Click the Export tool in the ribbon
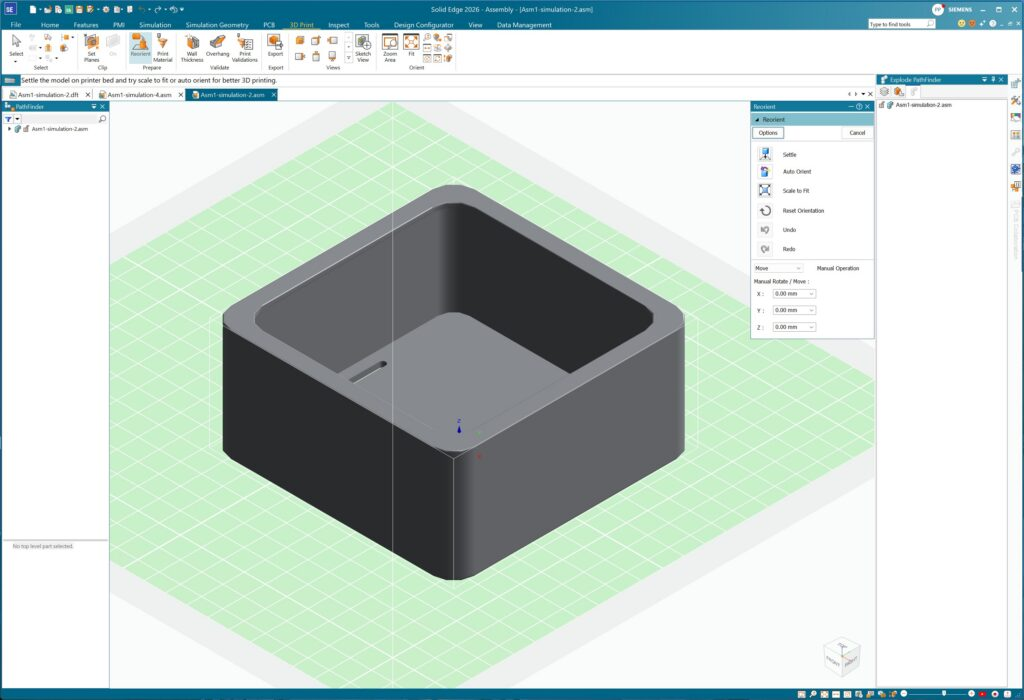The width and height of the screenshot is (1024, 700). click(275, 47)
